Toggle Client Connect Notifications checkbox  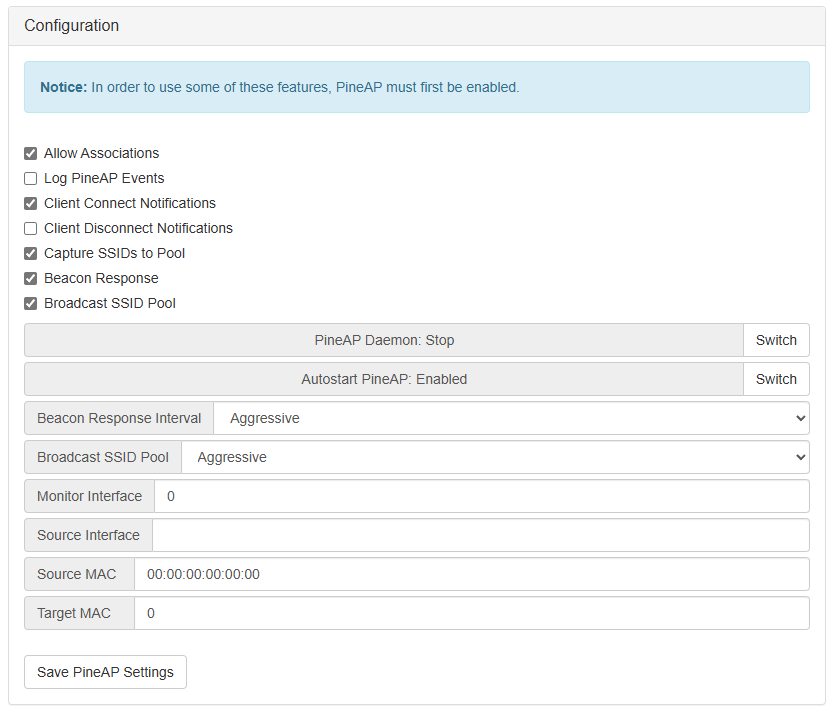click(x=31, y=203)
